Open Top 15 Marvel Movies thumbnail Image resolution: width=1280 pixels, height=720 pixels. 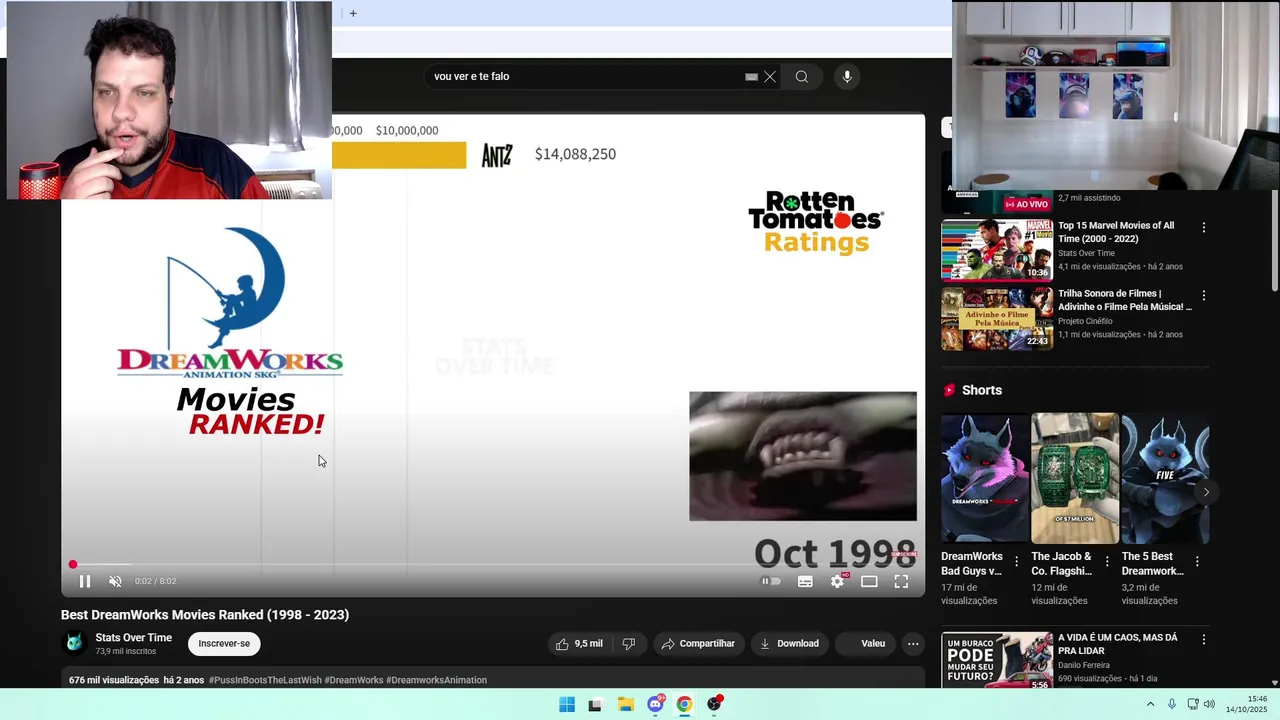pos(997,249)
